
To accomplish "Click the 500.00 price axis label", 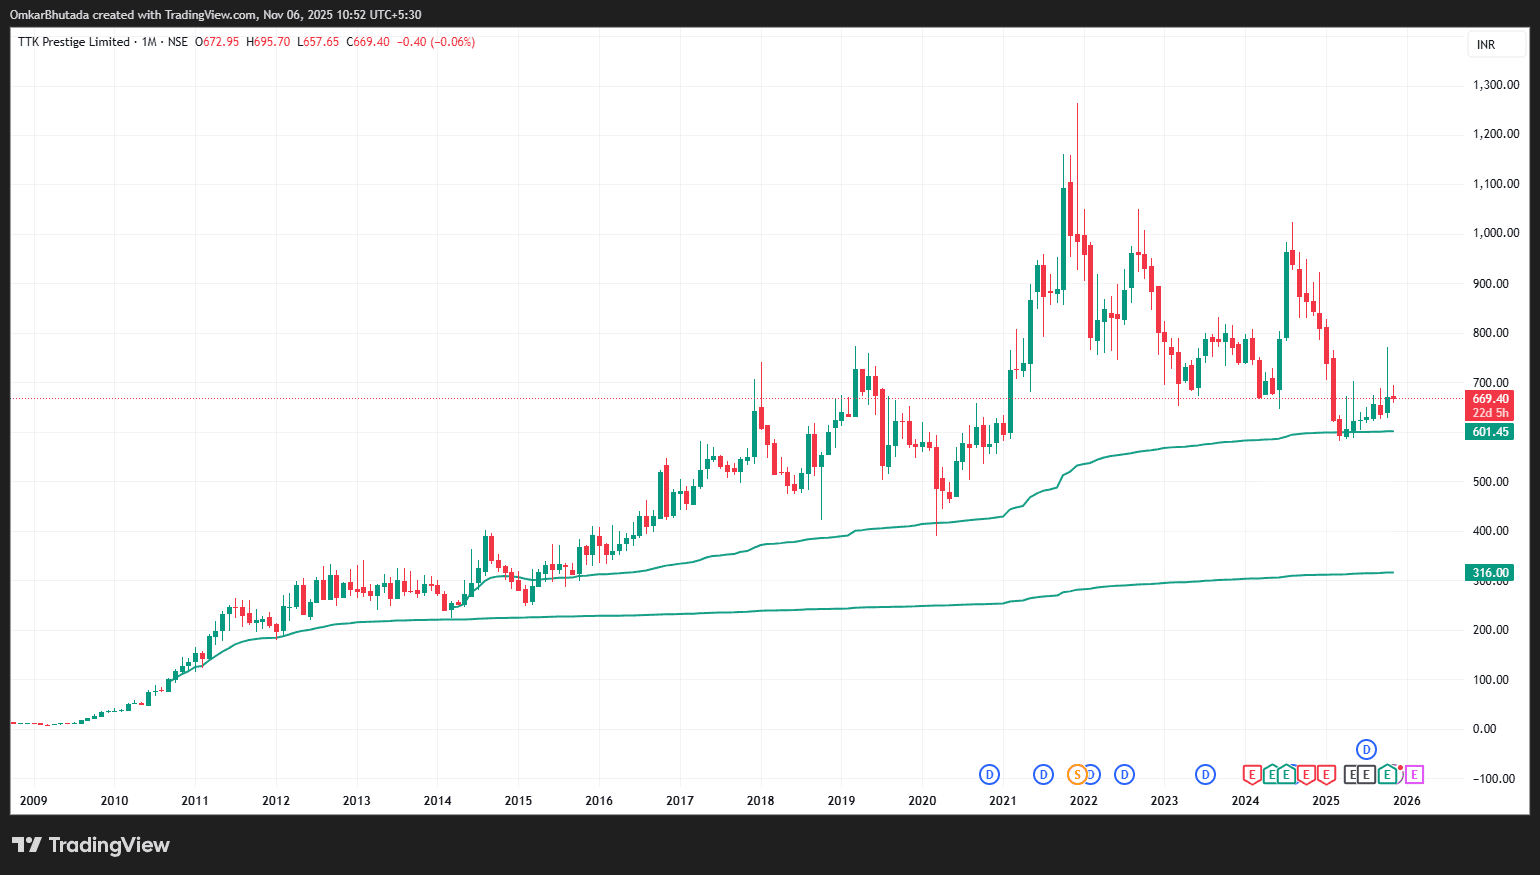I will (x=1491, y=481).
